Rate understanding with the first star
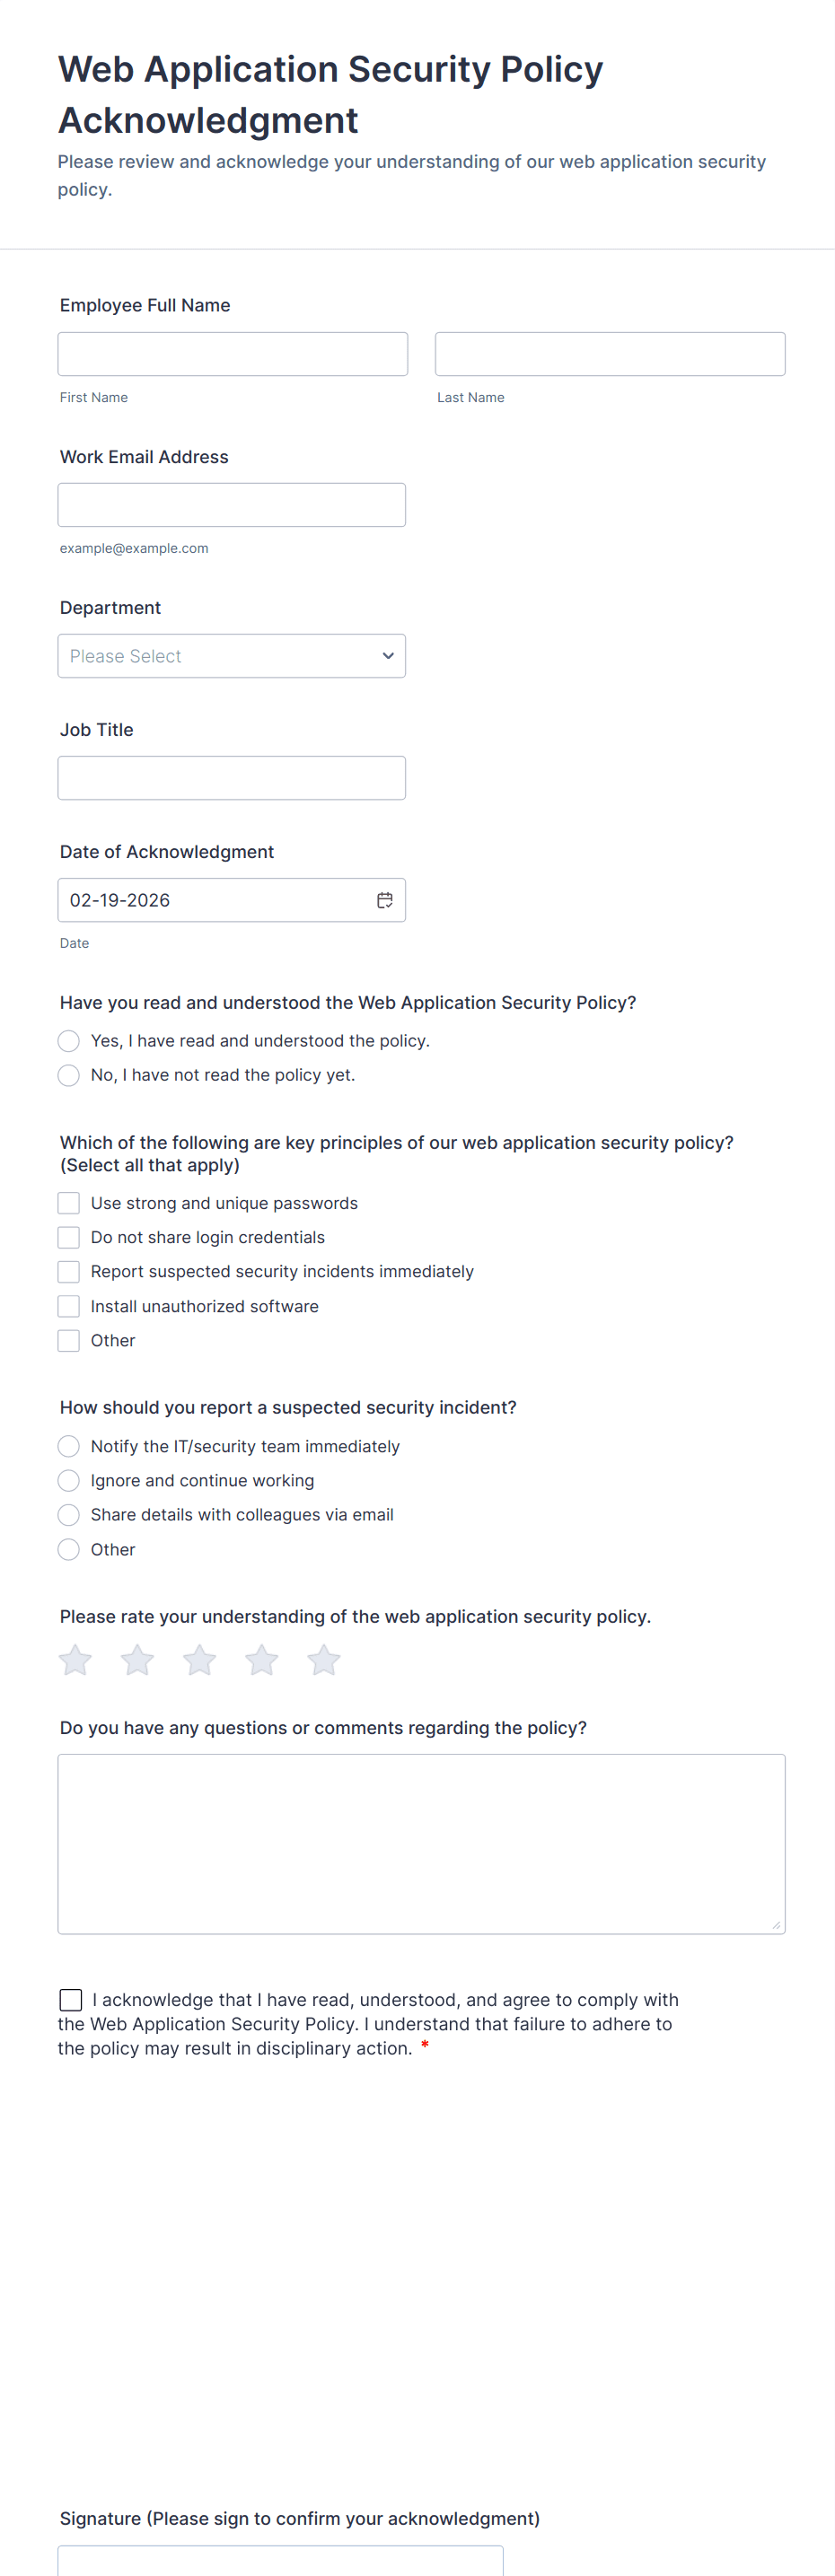This screenshot has width=835, height=2576. (75, 1660)
